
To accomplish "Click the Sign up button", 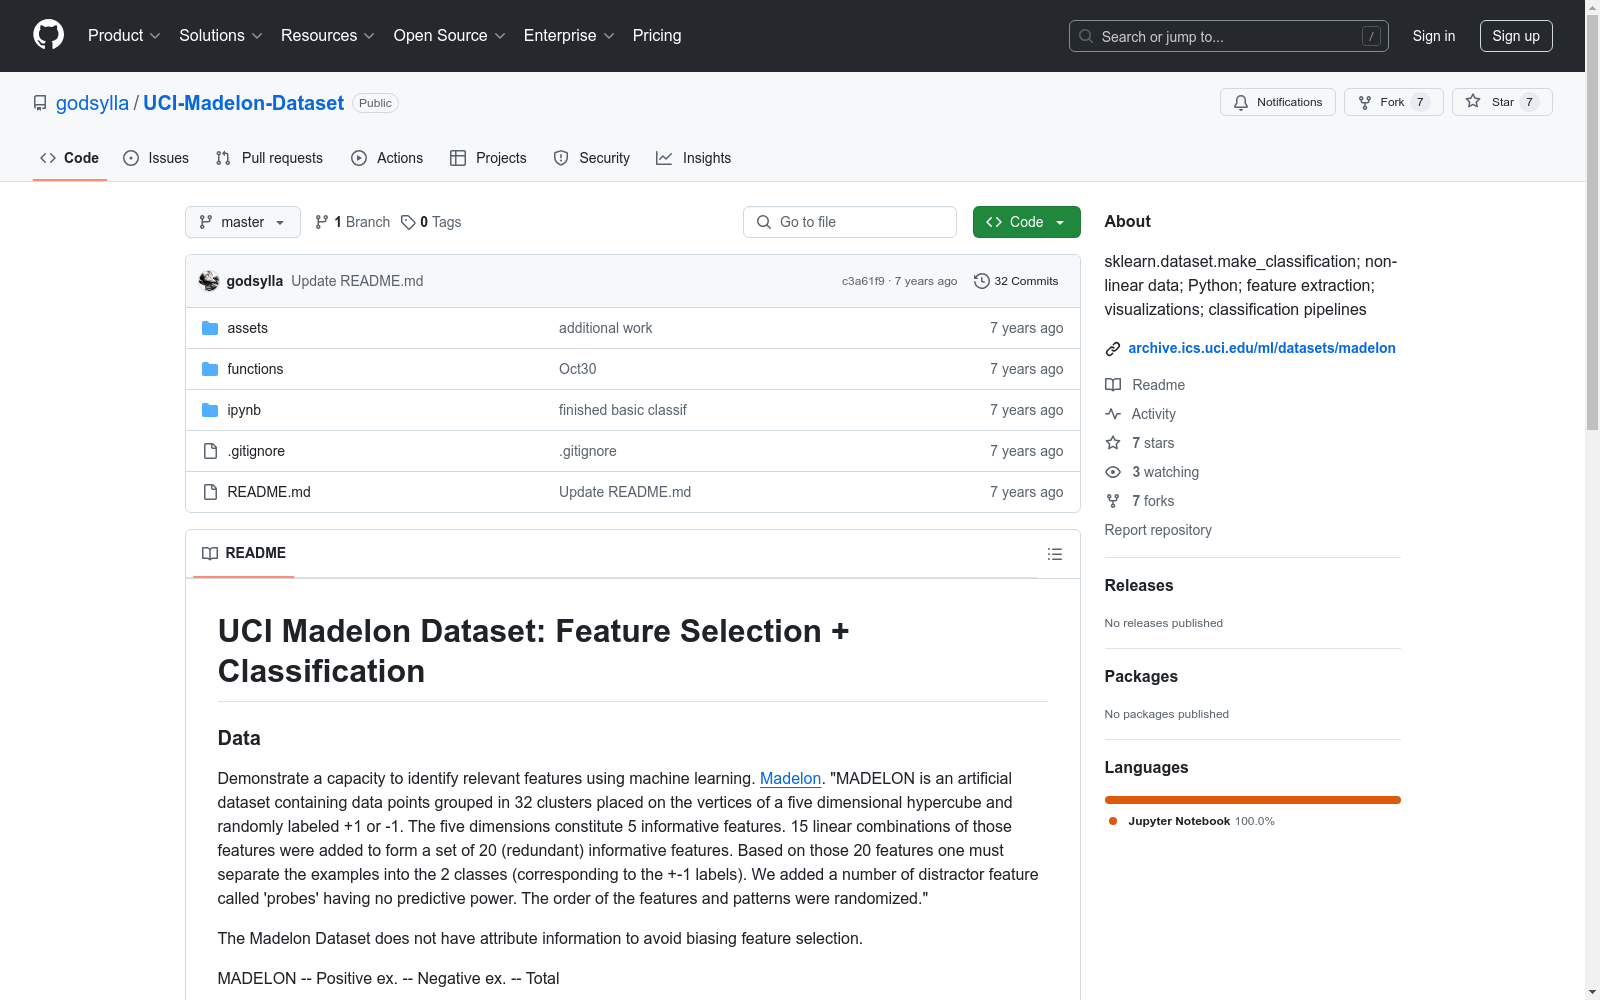I will pyautogui.click(x=1516, y=36).
